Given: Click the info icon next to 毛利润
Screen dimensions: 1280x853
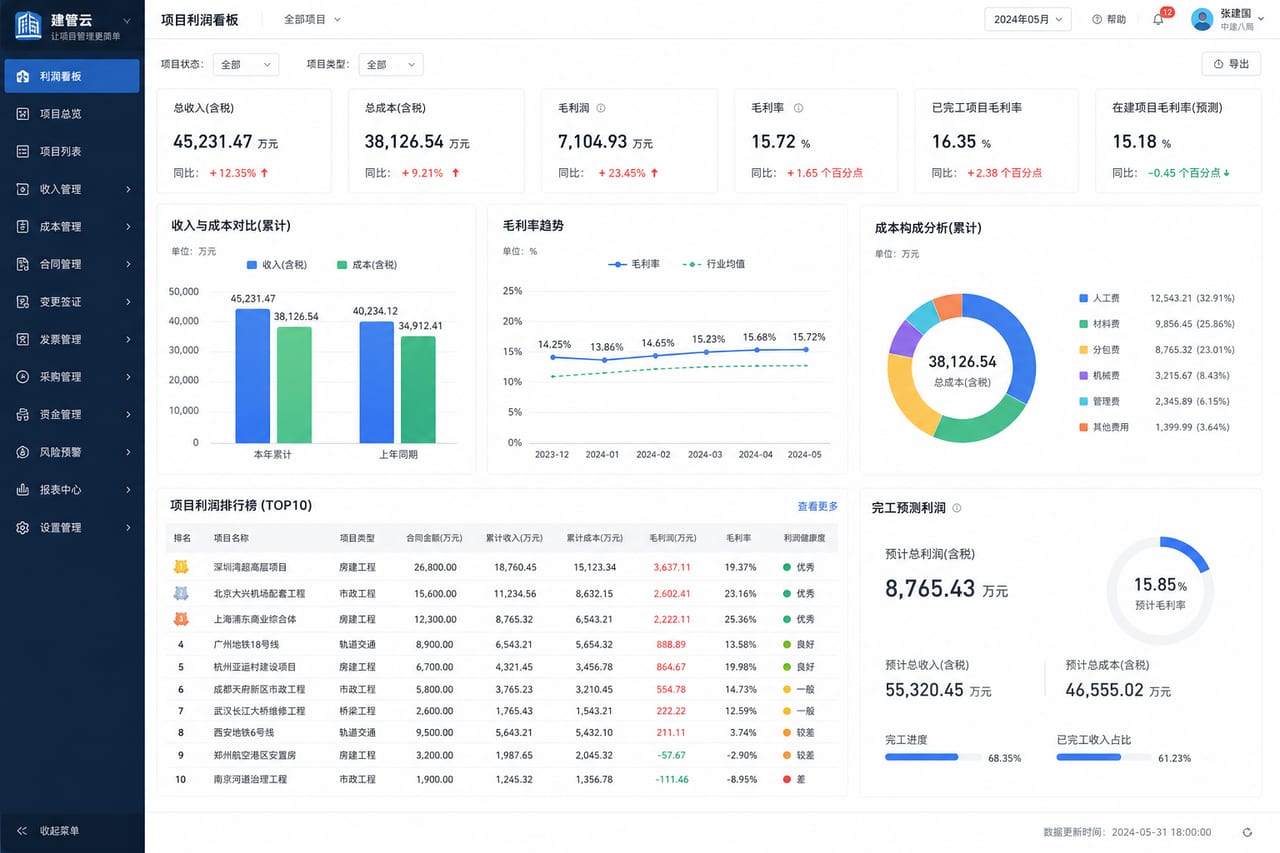Looking at the screenshot, I should 601,108.
